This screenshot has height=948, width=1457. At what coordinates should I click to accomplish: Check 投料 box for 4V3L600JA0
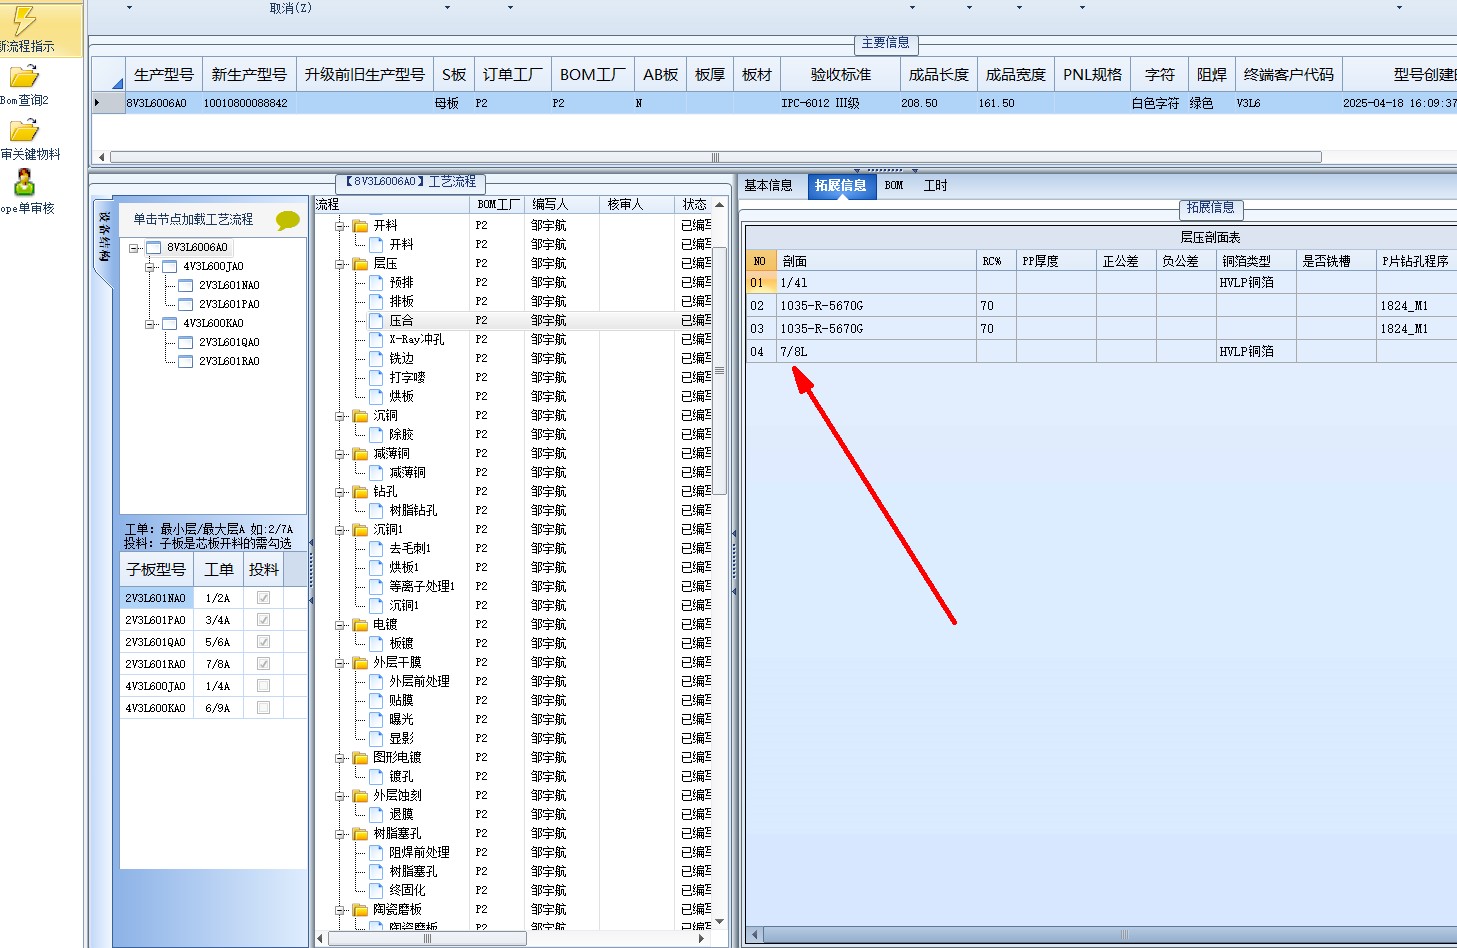(263, 686)
